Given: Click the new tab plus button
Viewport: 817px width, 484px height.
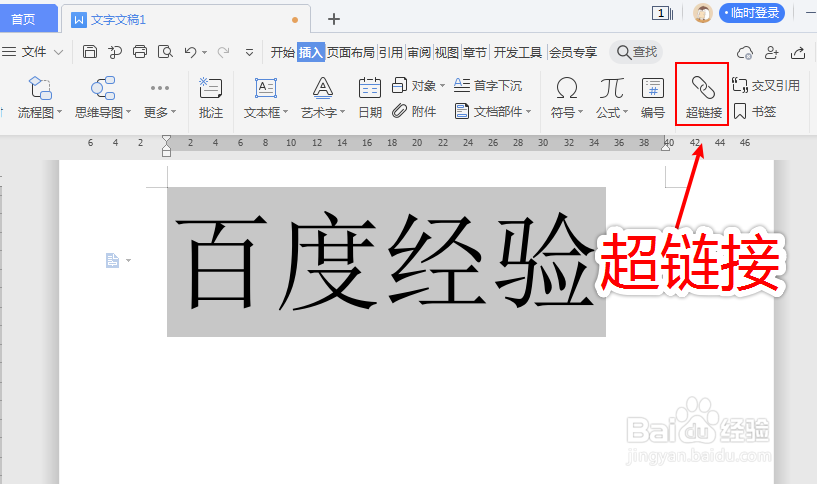Looking at the screenshot, I should point(333,19).
